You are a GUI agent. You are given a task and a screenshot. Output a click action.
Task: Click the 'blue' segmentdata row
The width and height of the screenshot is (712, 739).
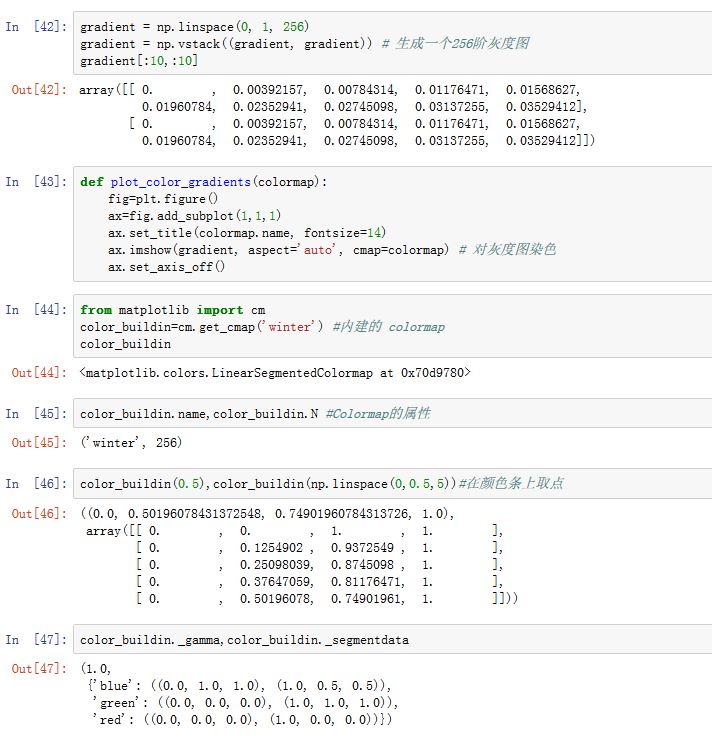[240, 686]
